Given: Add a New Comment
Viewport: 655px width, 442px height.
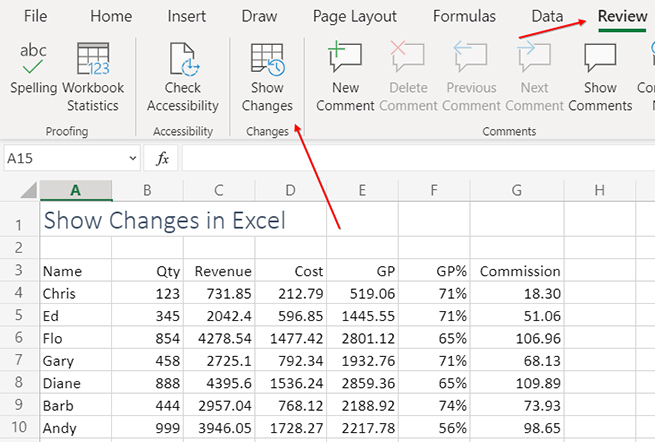Looking at the screenshot, I should point(345,77).
